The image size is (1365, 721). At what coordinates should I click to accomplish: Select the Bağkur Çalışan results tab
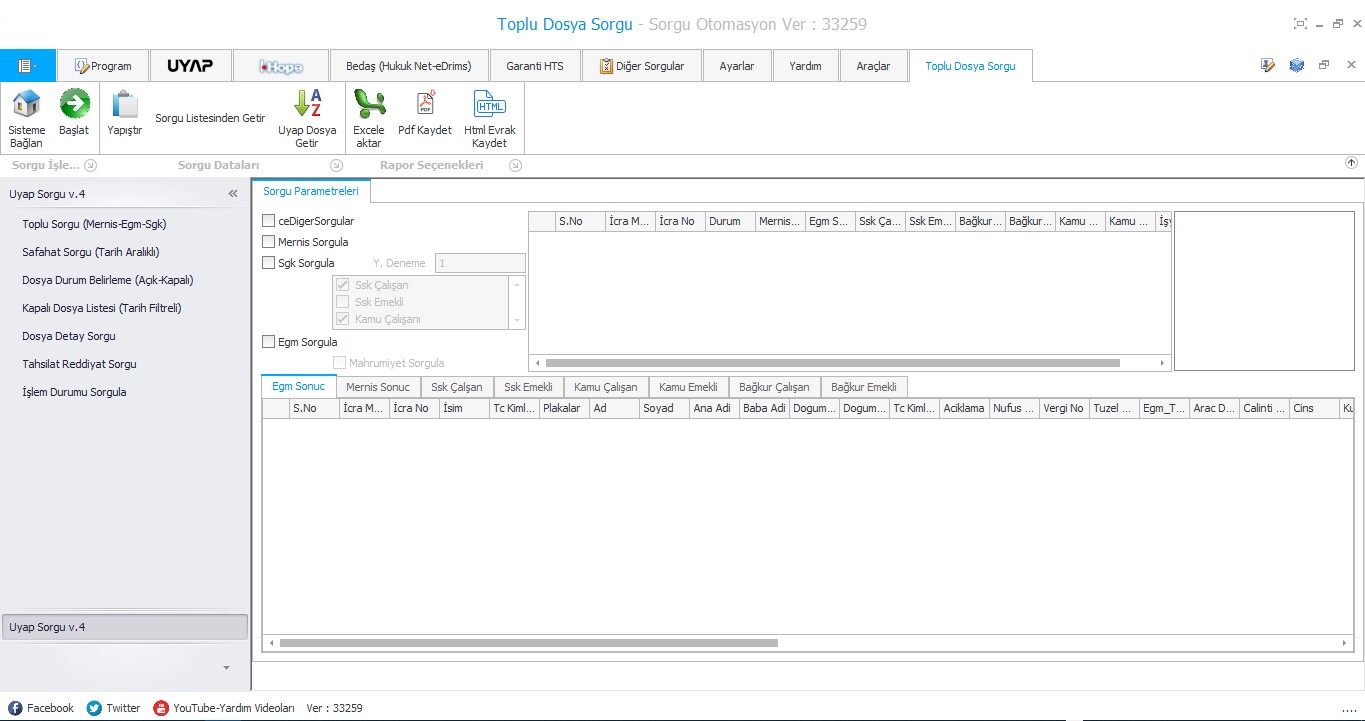coord(774,387)
